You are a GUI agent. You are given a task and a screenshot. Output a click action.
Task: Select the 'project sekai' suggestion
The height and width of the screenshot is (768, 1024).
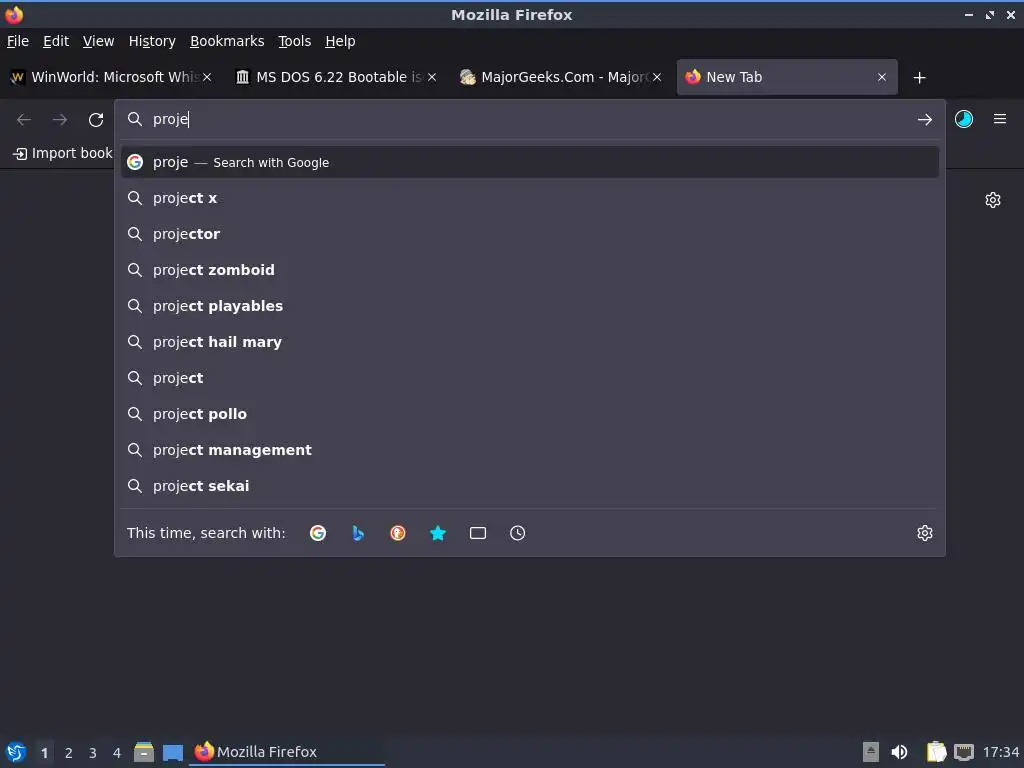pos(530,486)
